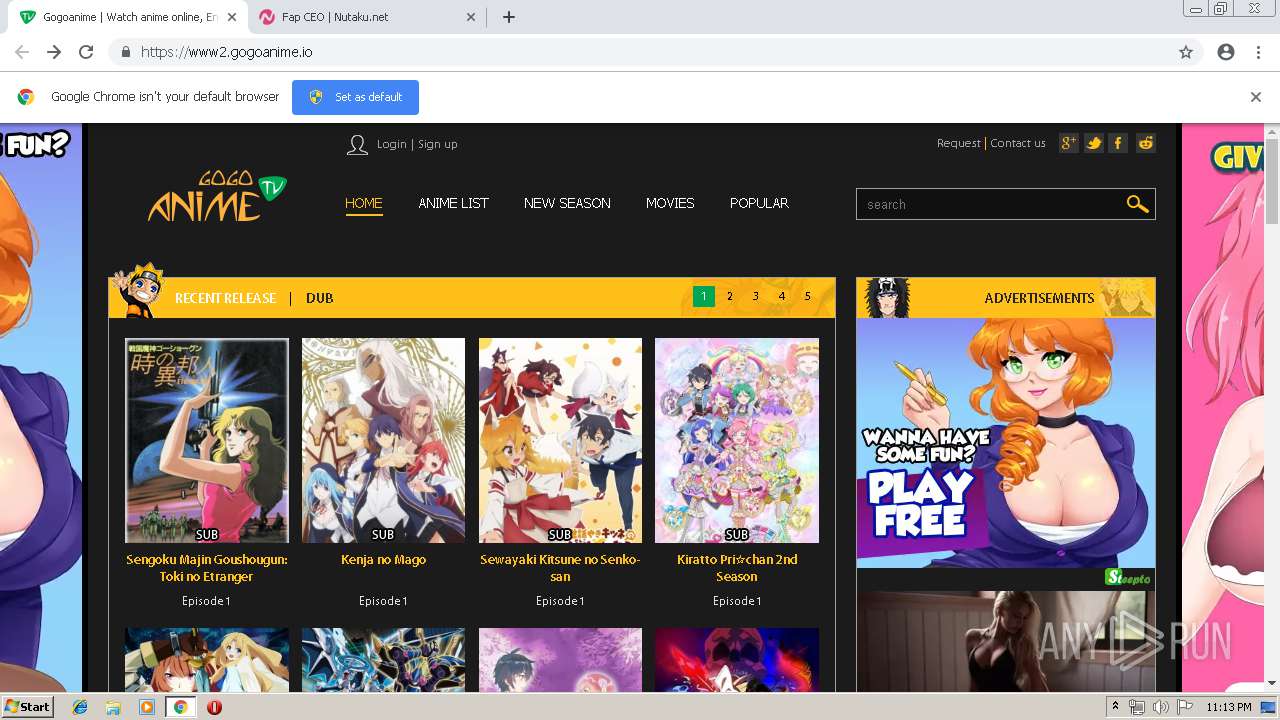Click the user profile icon beside Login
Screen dimensions: 1280x720
357,145
